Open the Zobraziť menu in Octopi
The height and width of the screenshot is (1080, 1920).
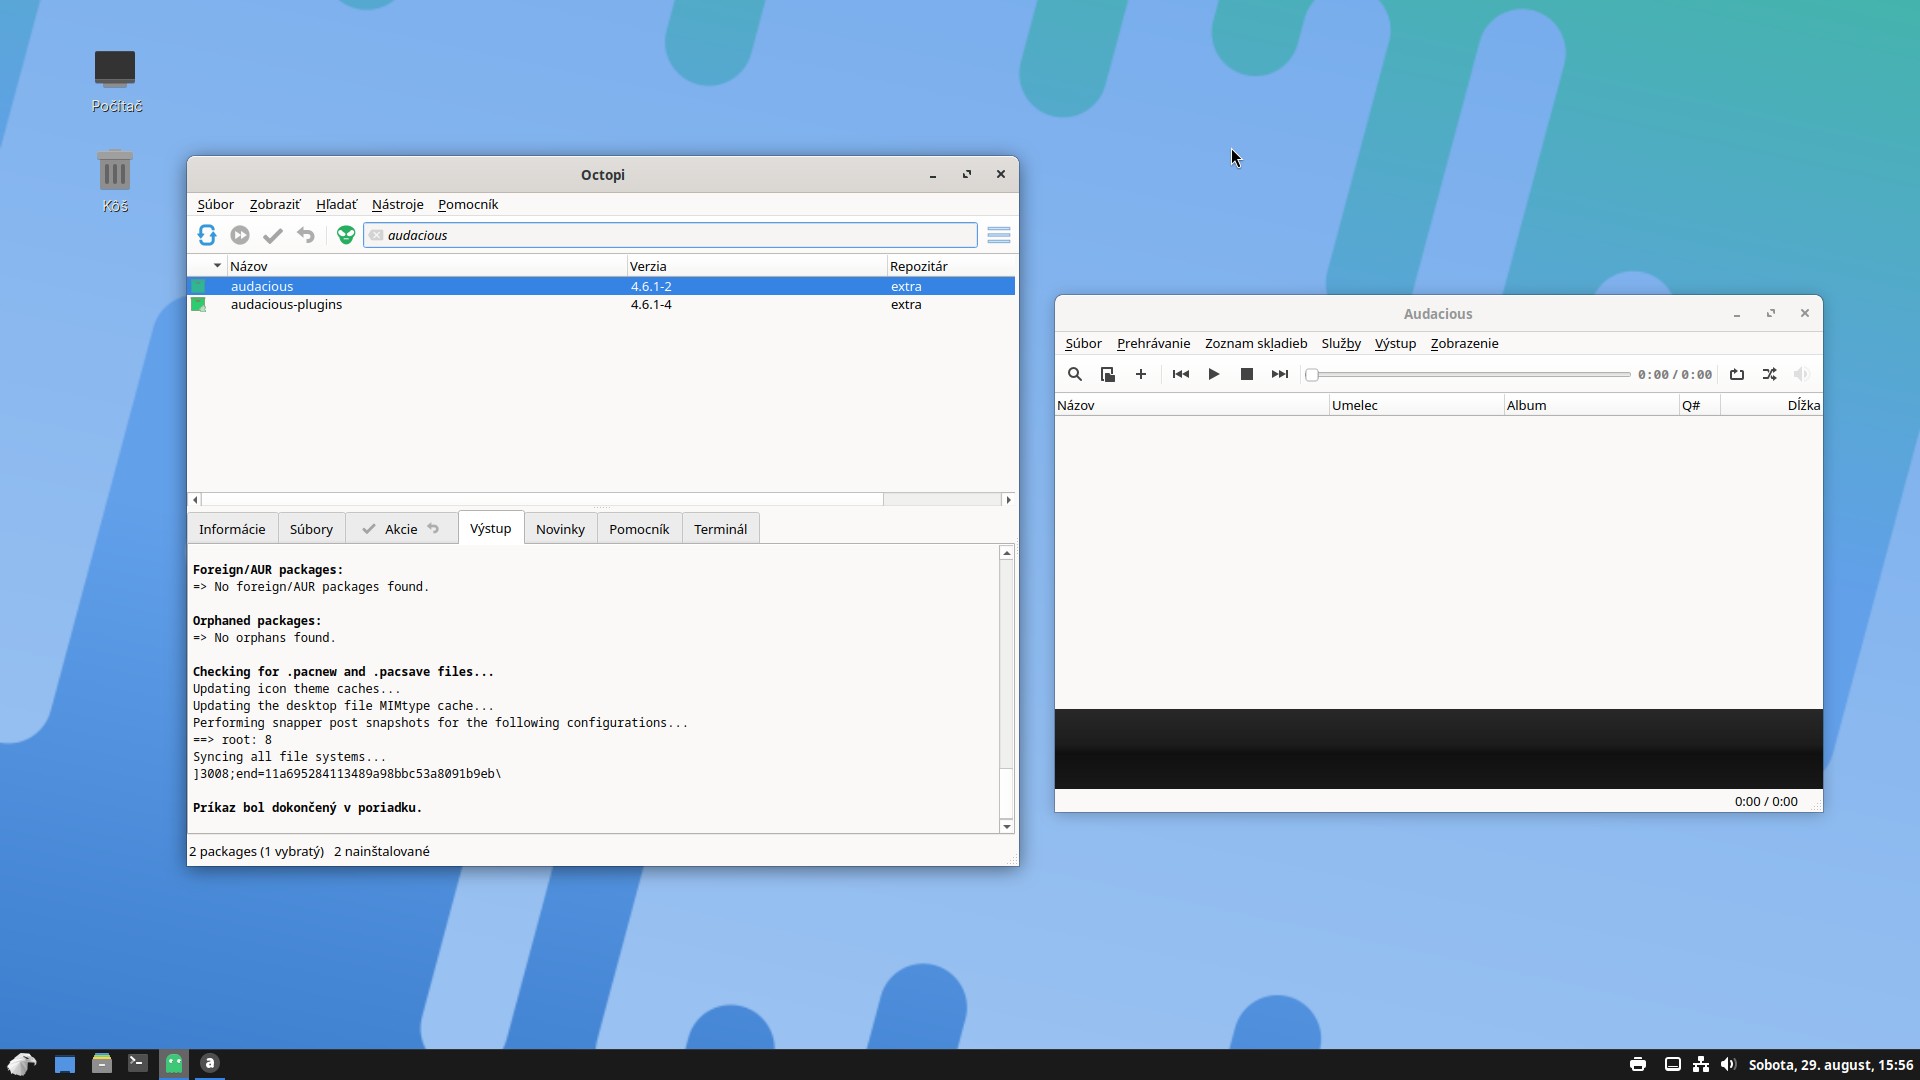(275, 204)
